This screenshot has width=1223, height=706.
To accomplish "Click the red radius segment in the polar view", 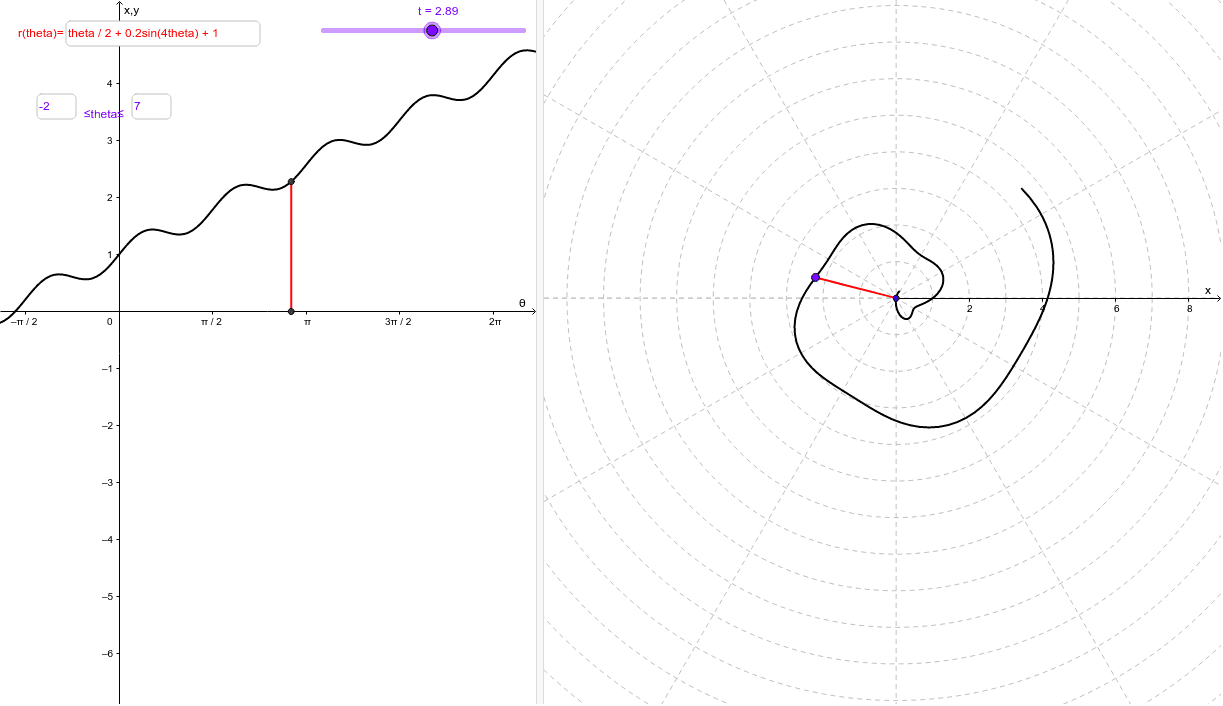I will point(856,288).
